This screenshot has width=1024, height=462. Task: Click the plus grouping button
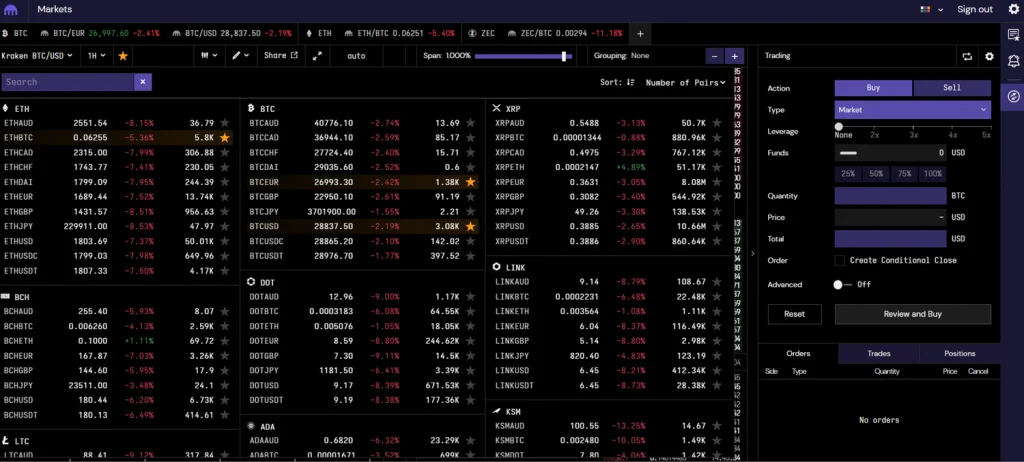735,56
